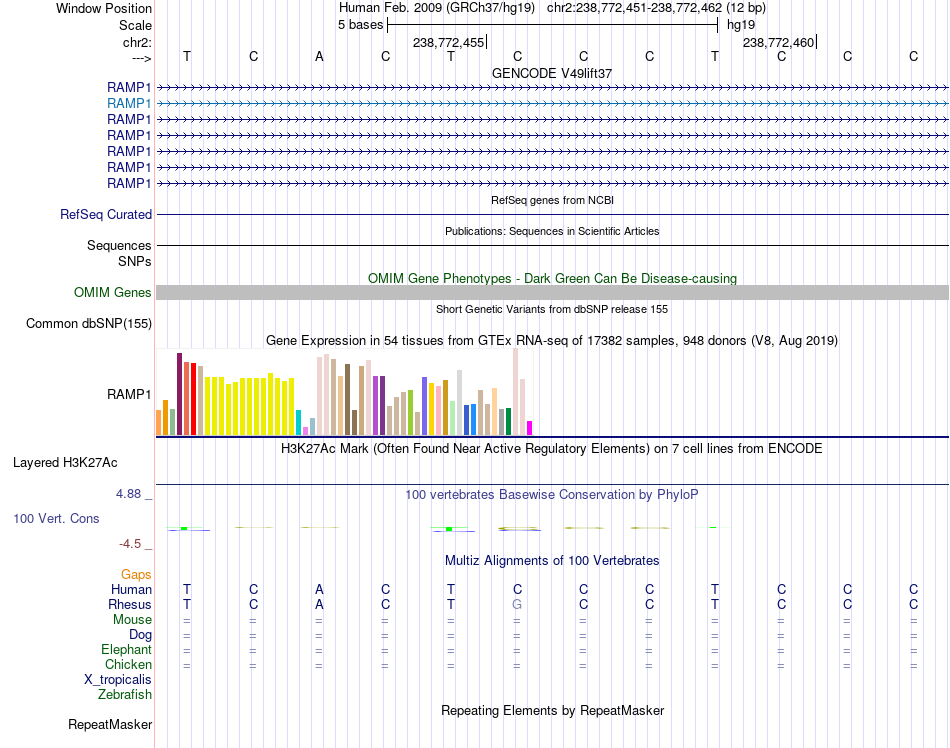950x748 pixels.
Task: Open the GTEx 'Gene Expression in 54 tissues' title
Action: [x=552, y=340]
